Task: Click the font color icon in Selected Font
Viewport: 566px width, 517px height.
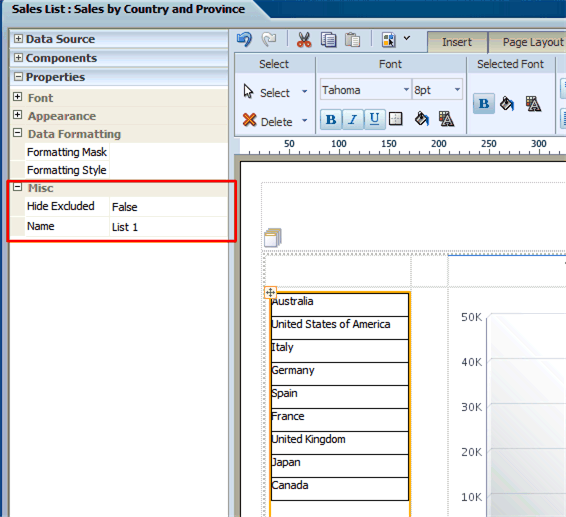Action: (x=533, y=104)
